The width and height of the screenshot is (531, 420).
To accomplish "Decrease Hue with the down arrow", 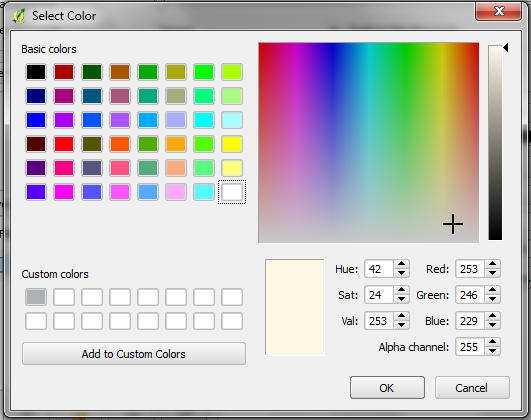I will [402, 273].
